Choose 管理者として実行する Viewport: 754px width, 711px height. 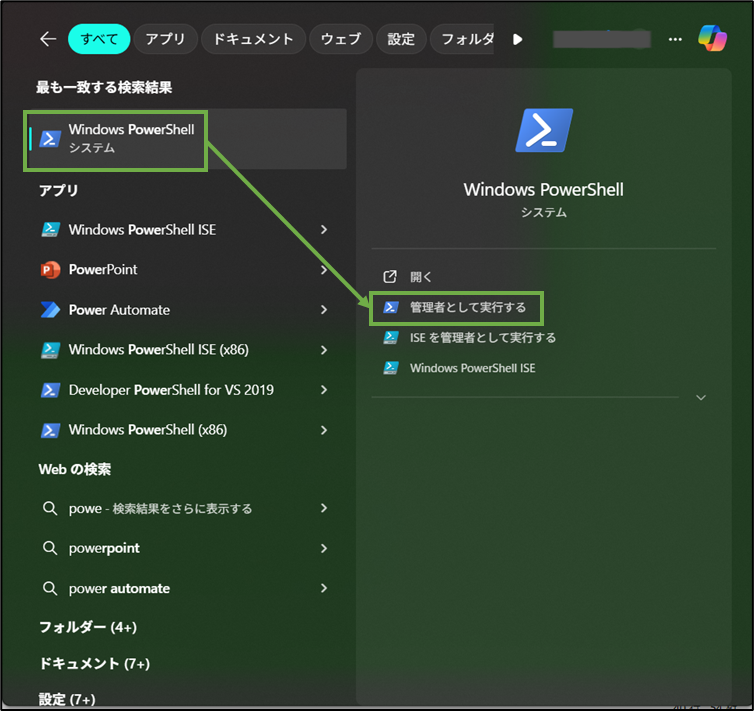(x=468, y=307)
